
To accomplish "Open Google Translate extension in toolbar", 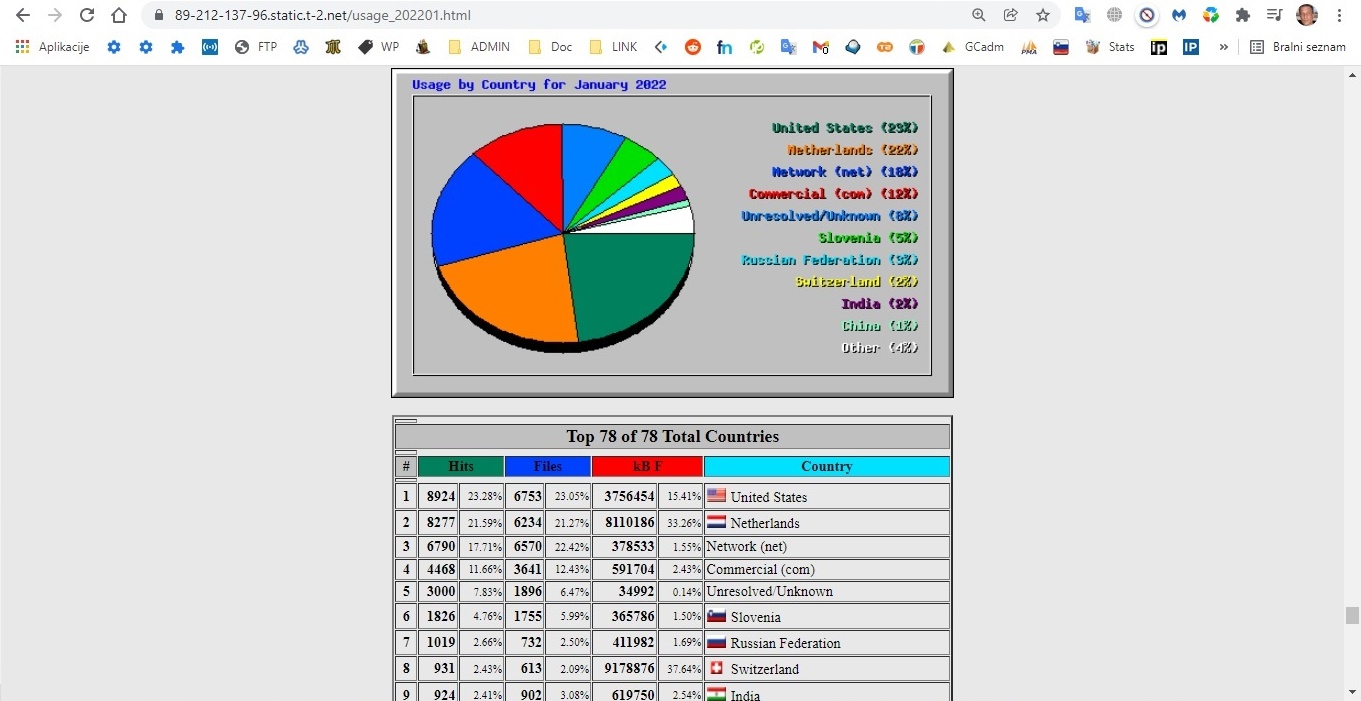I will 1082,15.
